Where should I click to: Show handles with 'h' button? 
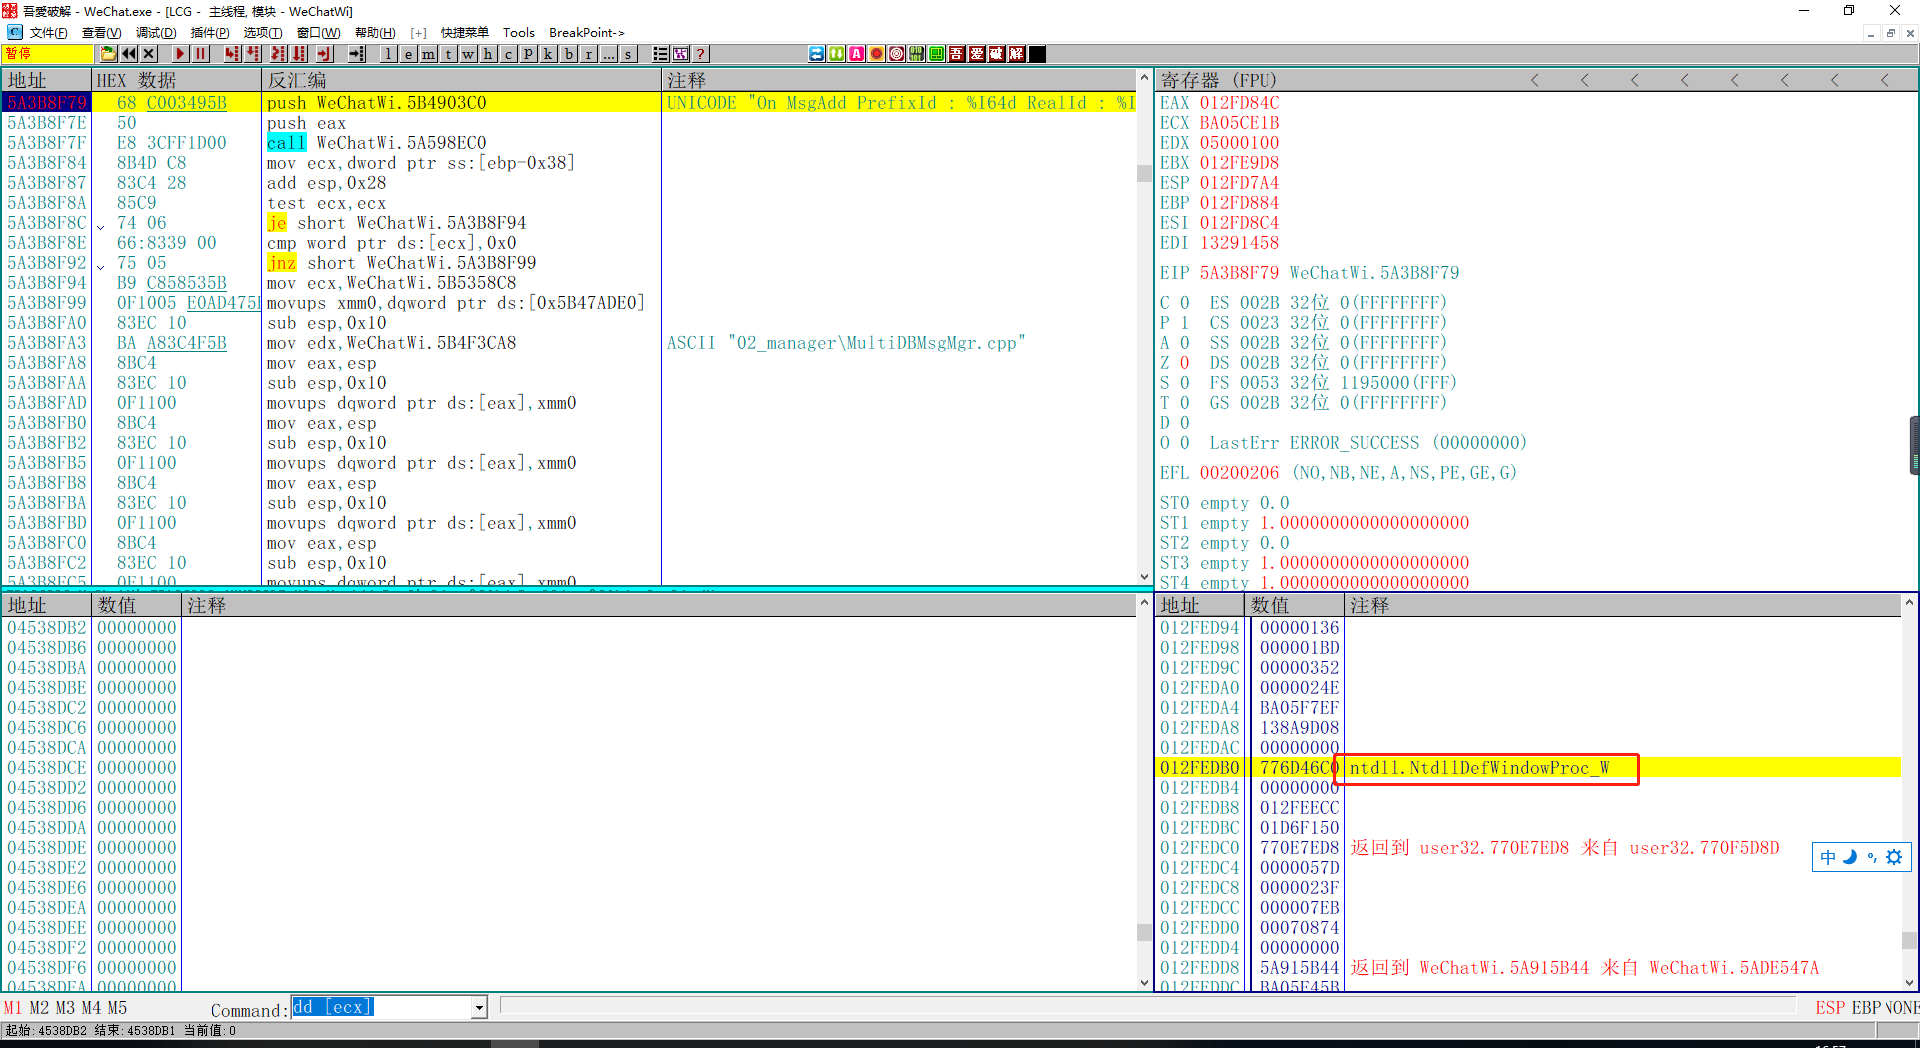488,54
